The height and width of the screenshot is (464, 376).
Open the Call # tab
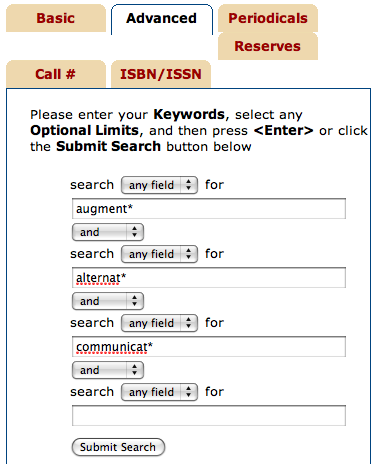click(56, 74)
